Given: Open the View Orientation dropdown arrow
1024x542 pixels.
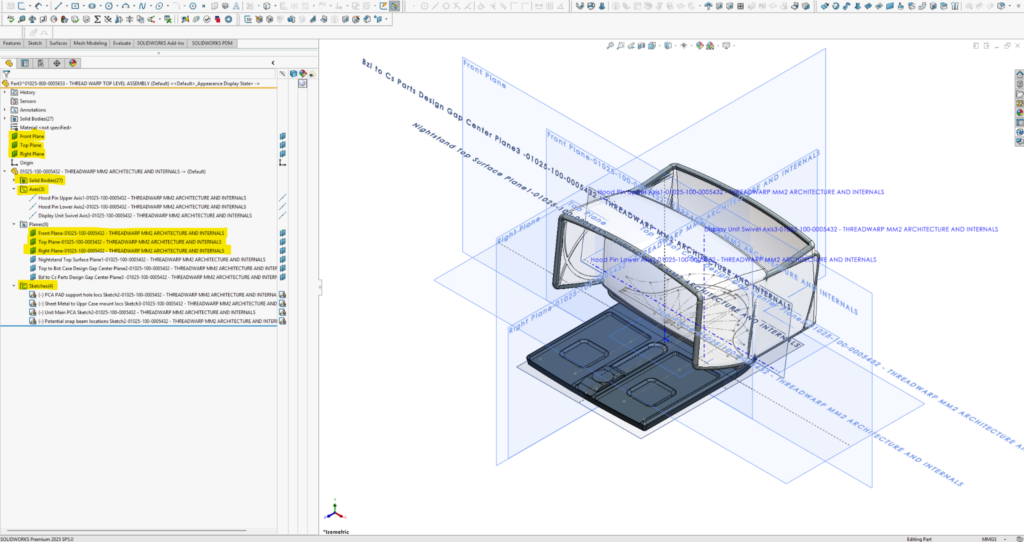Looking at the screenshot, I should 660,46.
